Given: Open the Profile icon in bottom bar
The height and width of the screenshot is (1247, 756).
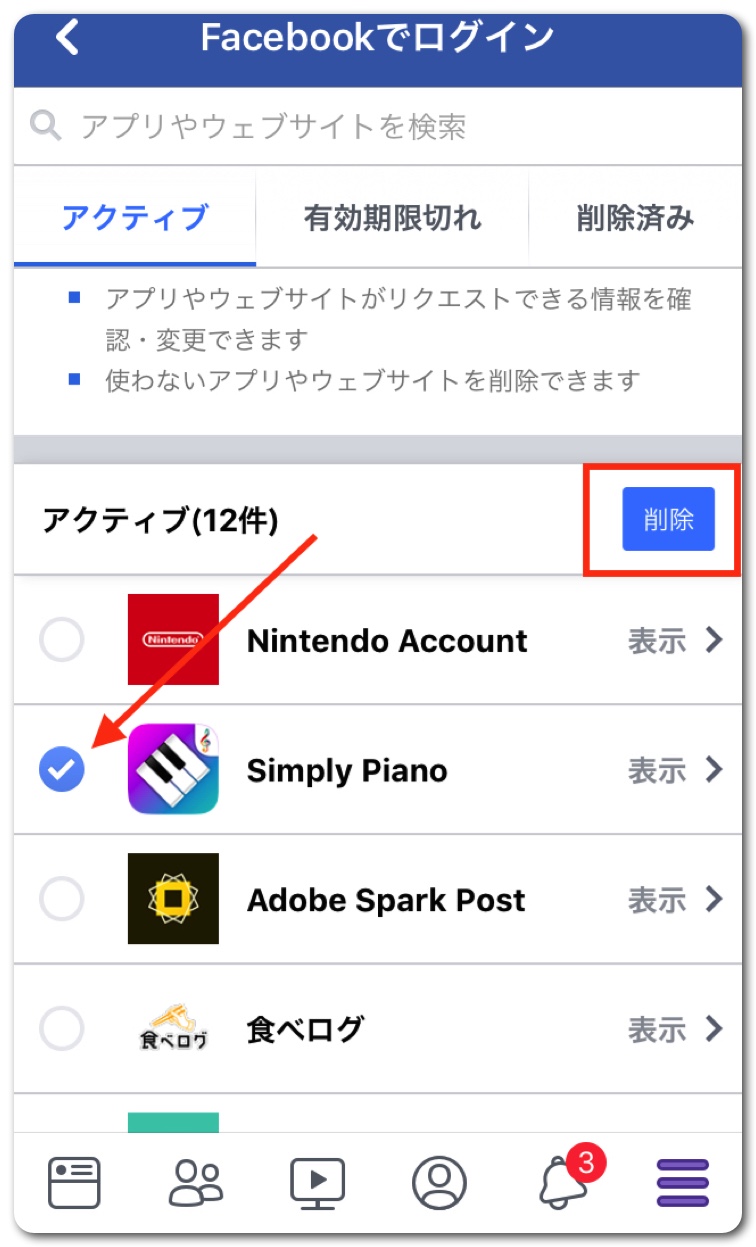Looking at the screenshot, I should pos(439,1183).
